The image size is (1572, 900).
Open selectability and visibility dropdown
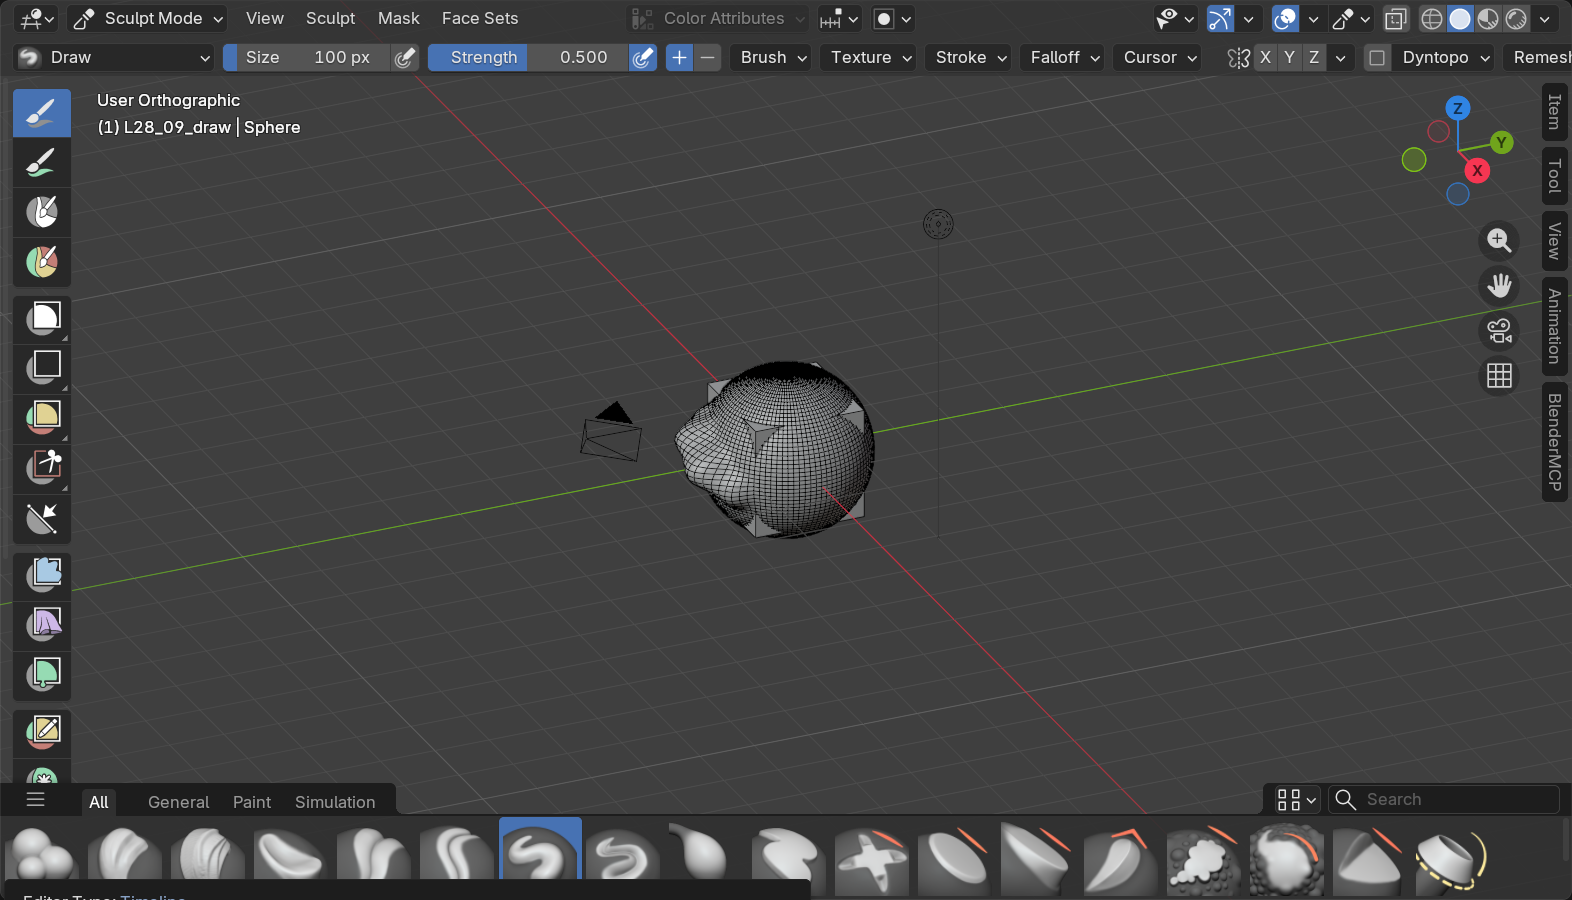1175,18
